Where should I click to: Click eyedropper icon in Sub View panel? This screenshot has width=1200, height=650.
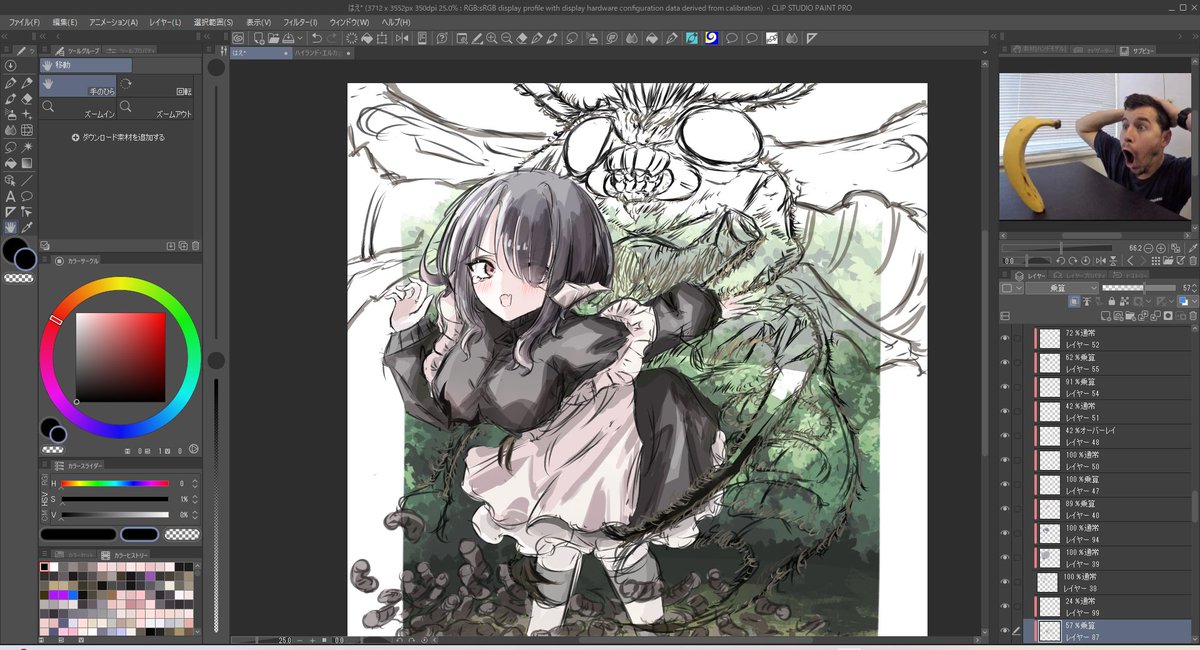coord(1193,248)
